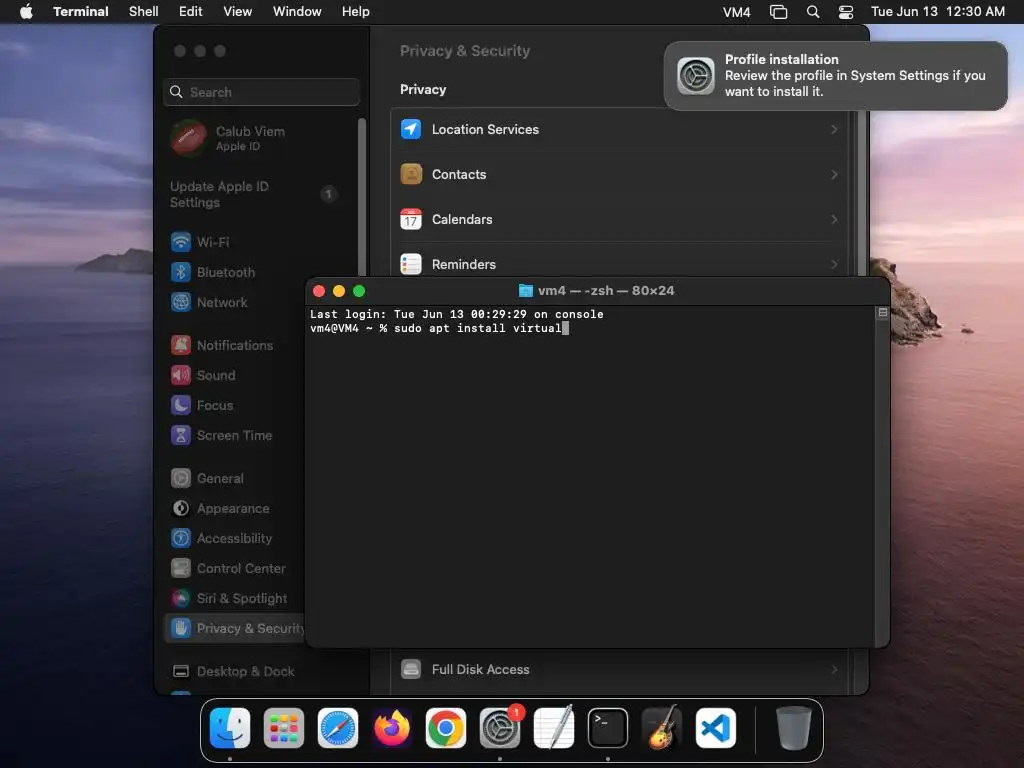Click the Search field in System Settings
Screen dimensions: 1024x768
(261, 92)
